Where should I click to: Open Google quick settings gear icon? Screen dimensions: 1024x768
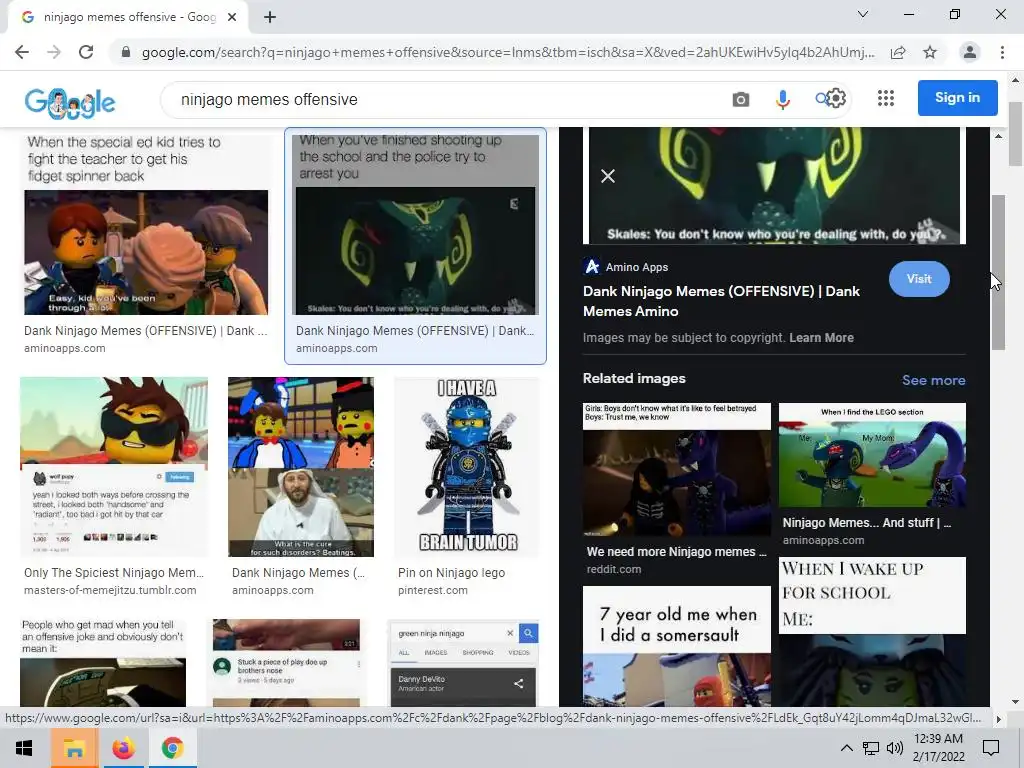point(836,99)
